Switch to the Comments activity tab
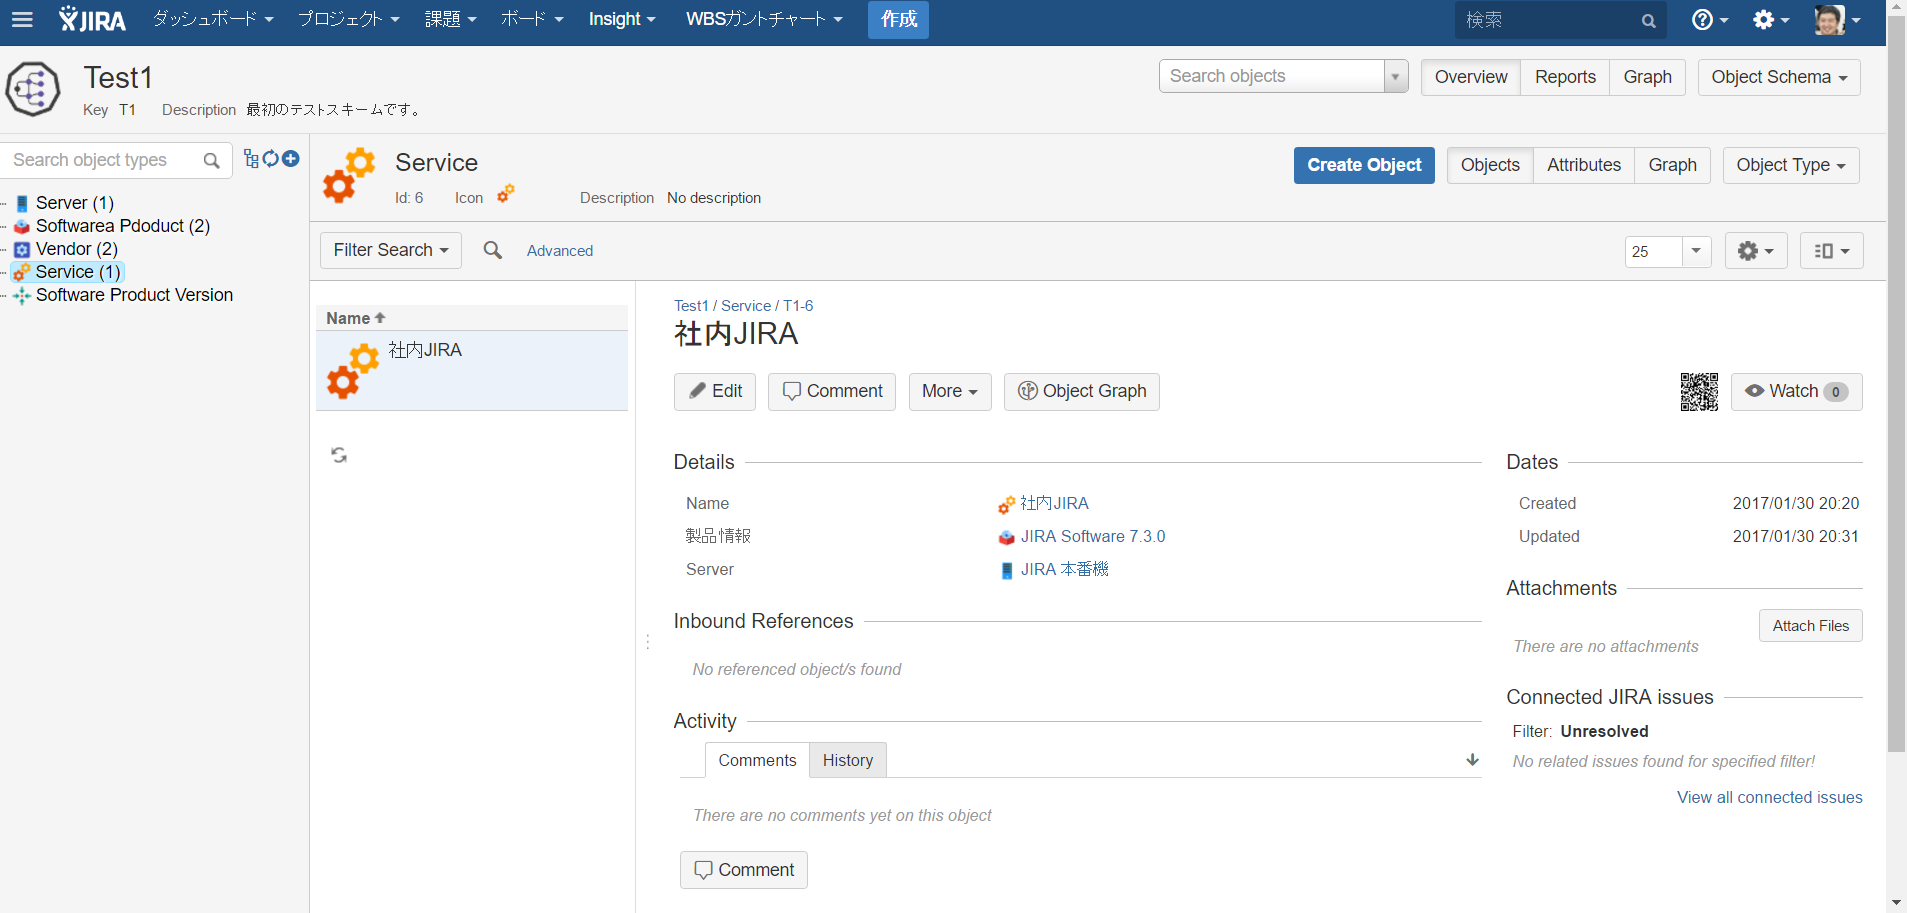Viewport: 1907px width, 913px height. click(757, 760)
